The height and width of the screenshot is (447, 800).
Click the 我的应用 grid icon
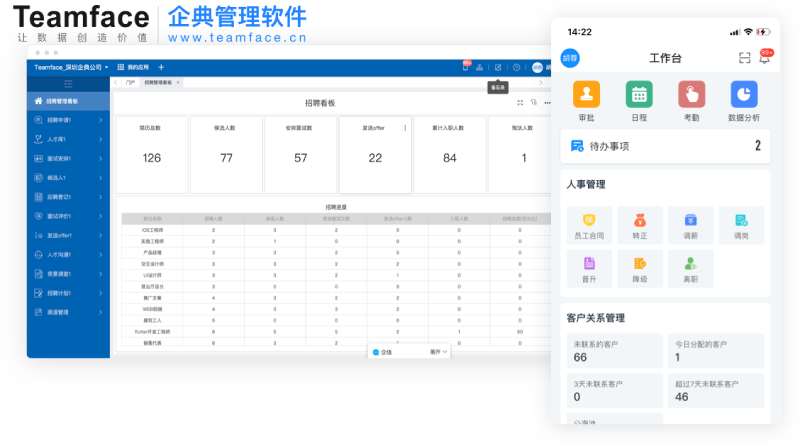point(121,67)
